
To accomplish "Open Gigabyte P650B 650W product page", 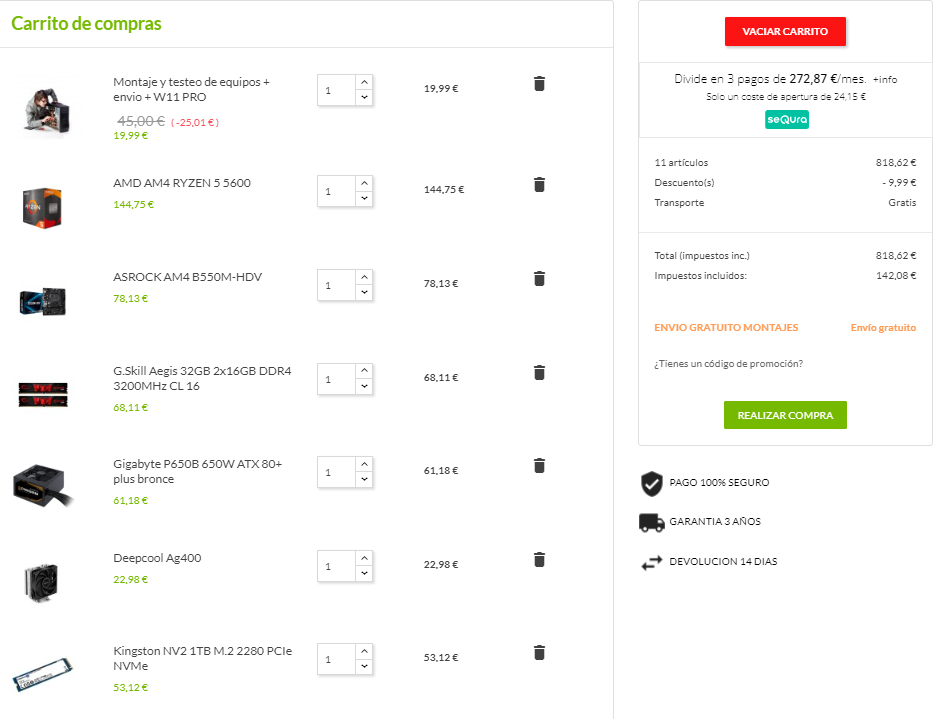I will [x=198, y=471].
